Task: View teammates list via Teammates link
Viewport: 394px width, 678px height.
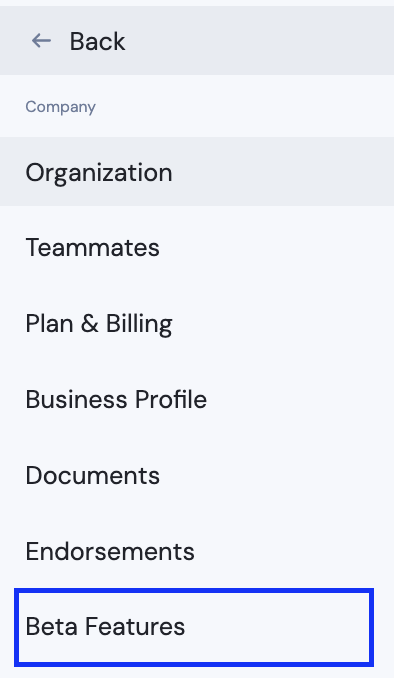Action: 93,247
